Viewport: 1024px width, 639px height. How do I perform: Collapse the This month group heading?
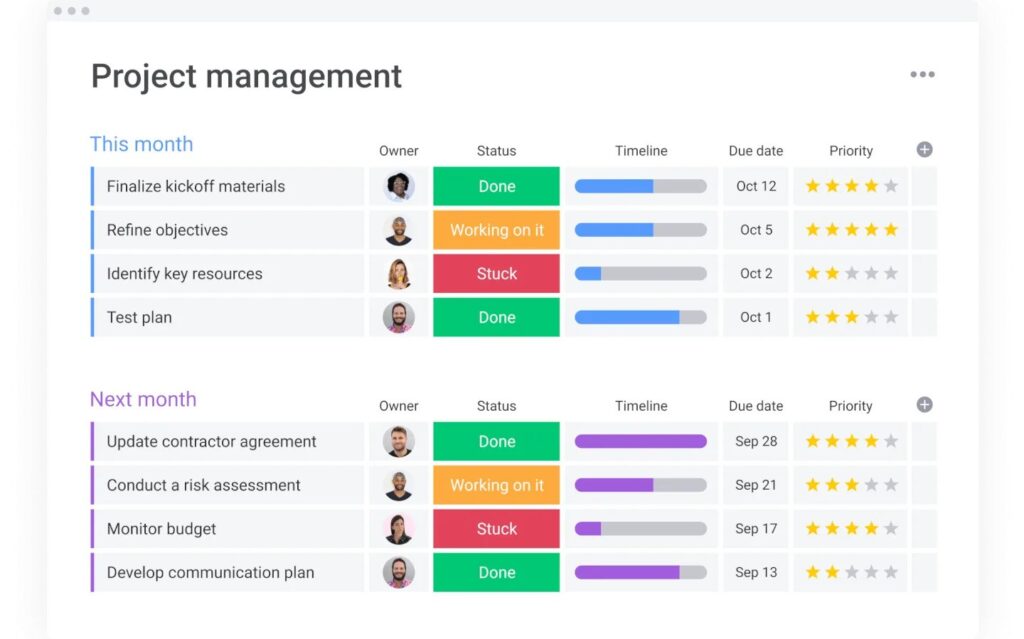(141, 144)
